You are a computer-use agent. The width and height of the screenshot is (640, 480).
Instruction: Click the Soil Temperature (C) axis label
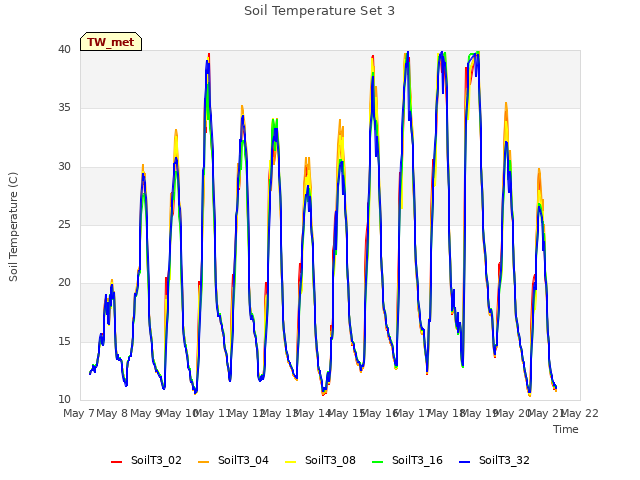(13, 227)
